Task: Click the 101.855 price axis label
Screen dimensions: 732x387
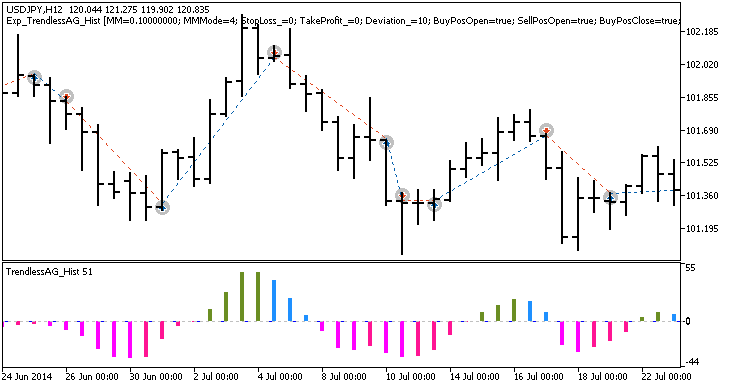Action: [x=702, y=98]
